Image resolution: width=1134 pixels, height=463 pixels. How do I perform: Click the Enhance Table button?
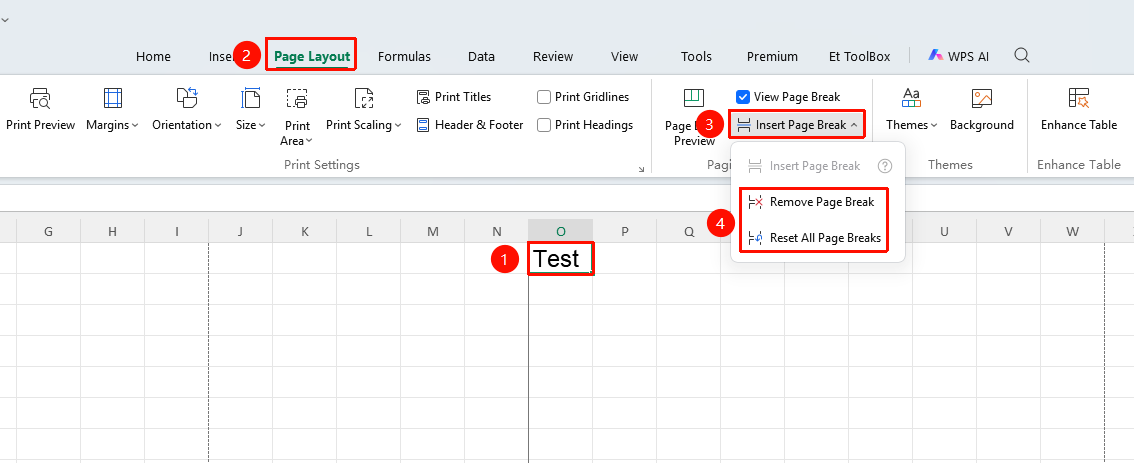click(x=1078, y=109)
